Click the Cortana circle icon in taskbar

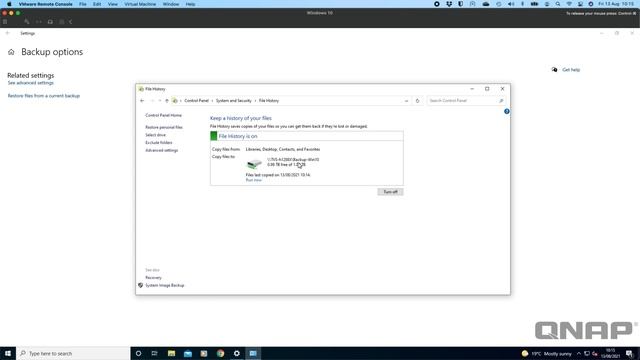click(x=138, y=353)
